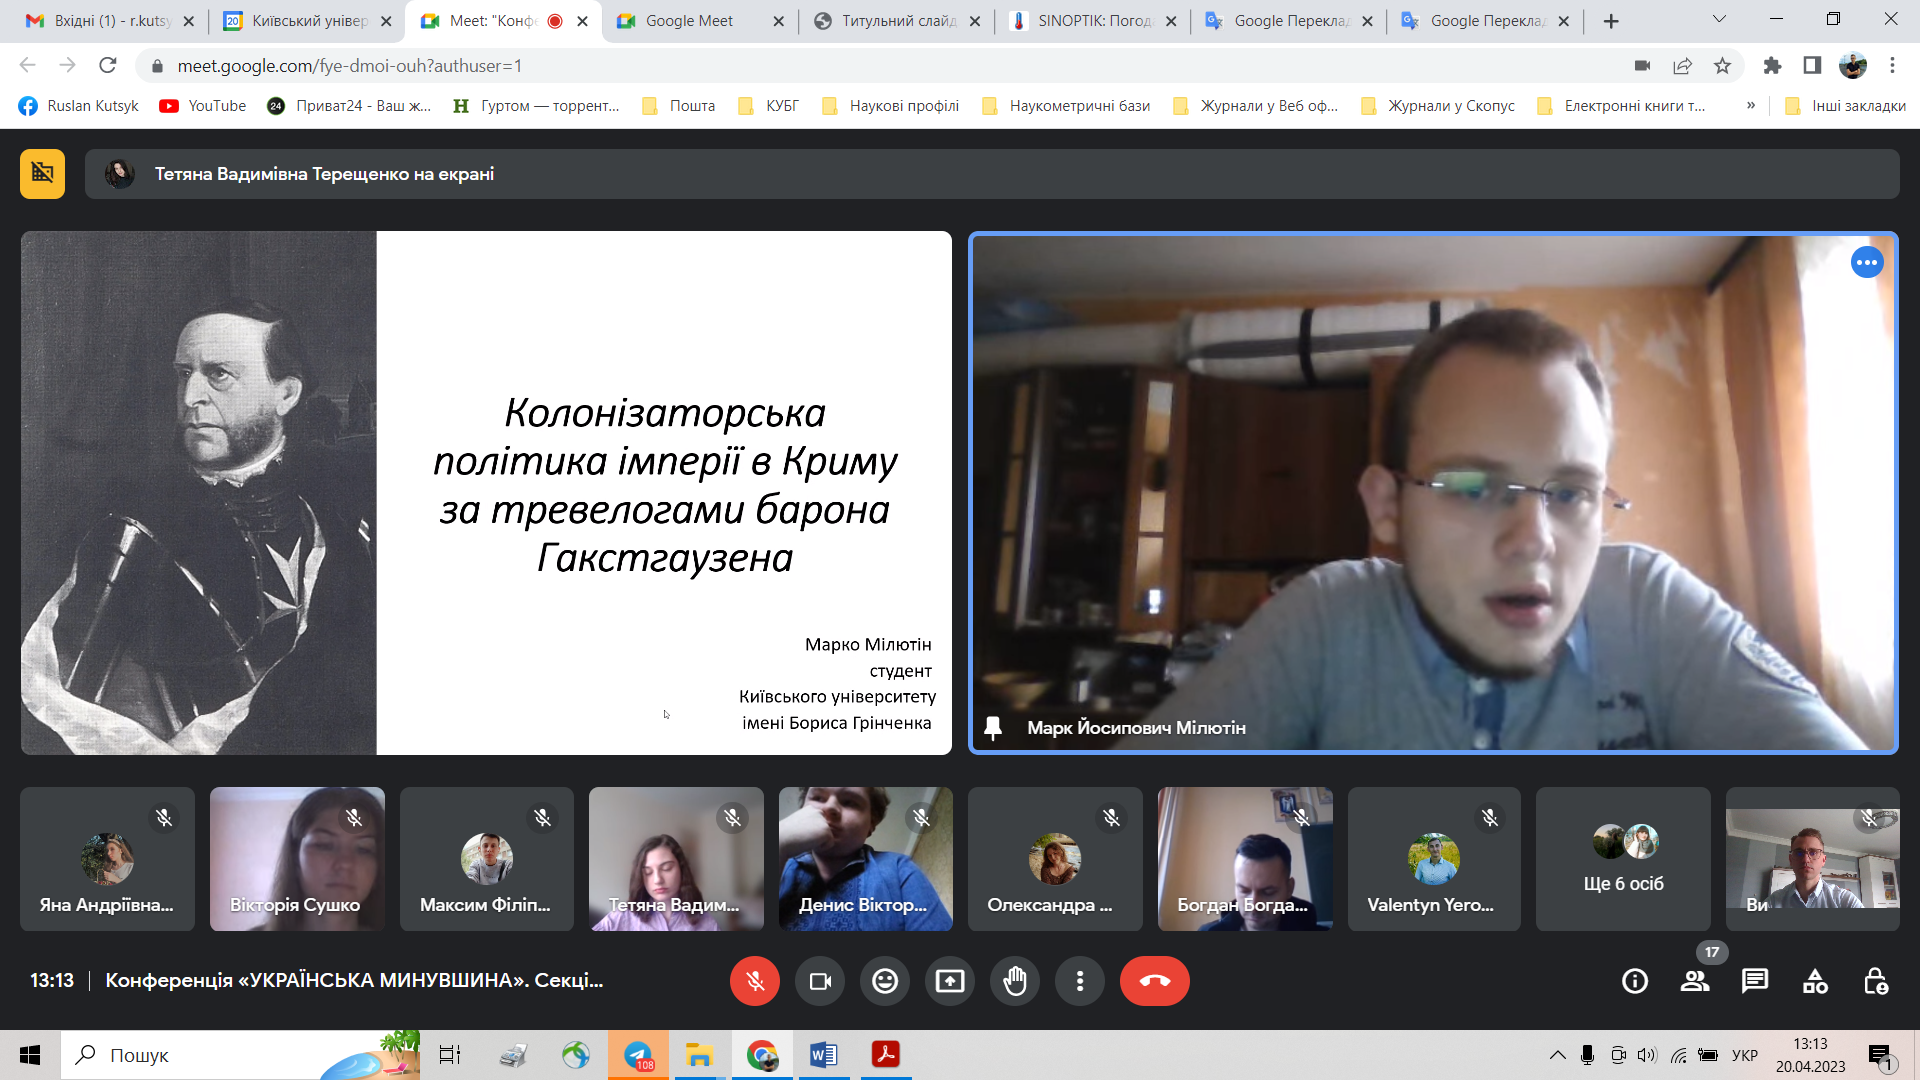The width and height of the screenshot is (1920, 1080).
Task: Open host controls lock icon
Action: pyautogui.click(x=1875, y=981)
